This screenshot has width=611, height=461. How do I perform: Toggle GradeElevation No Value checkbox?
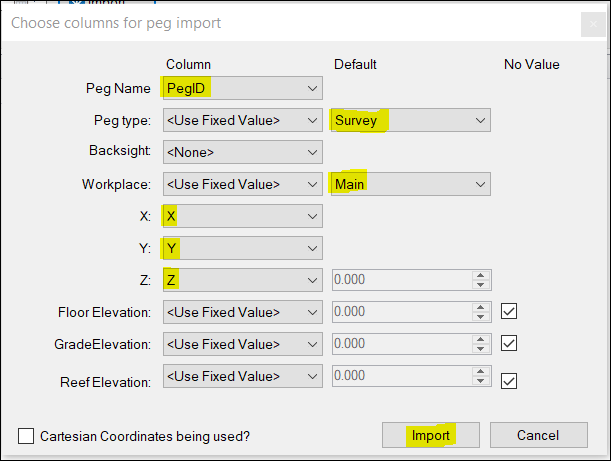tap(509, 343)
